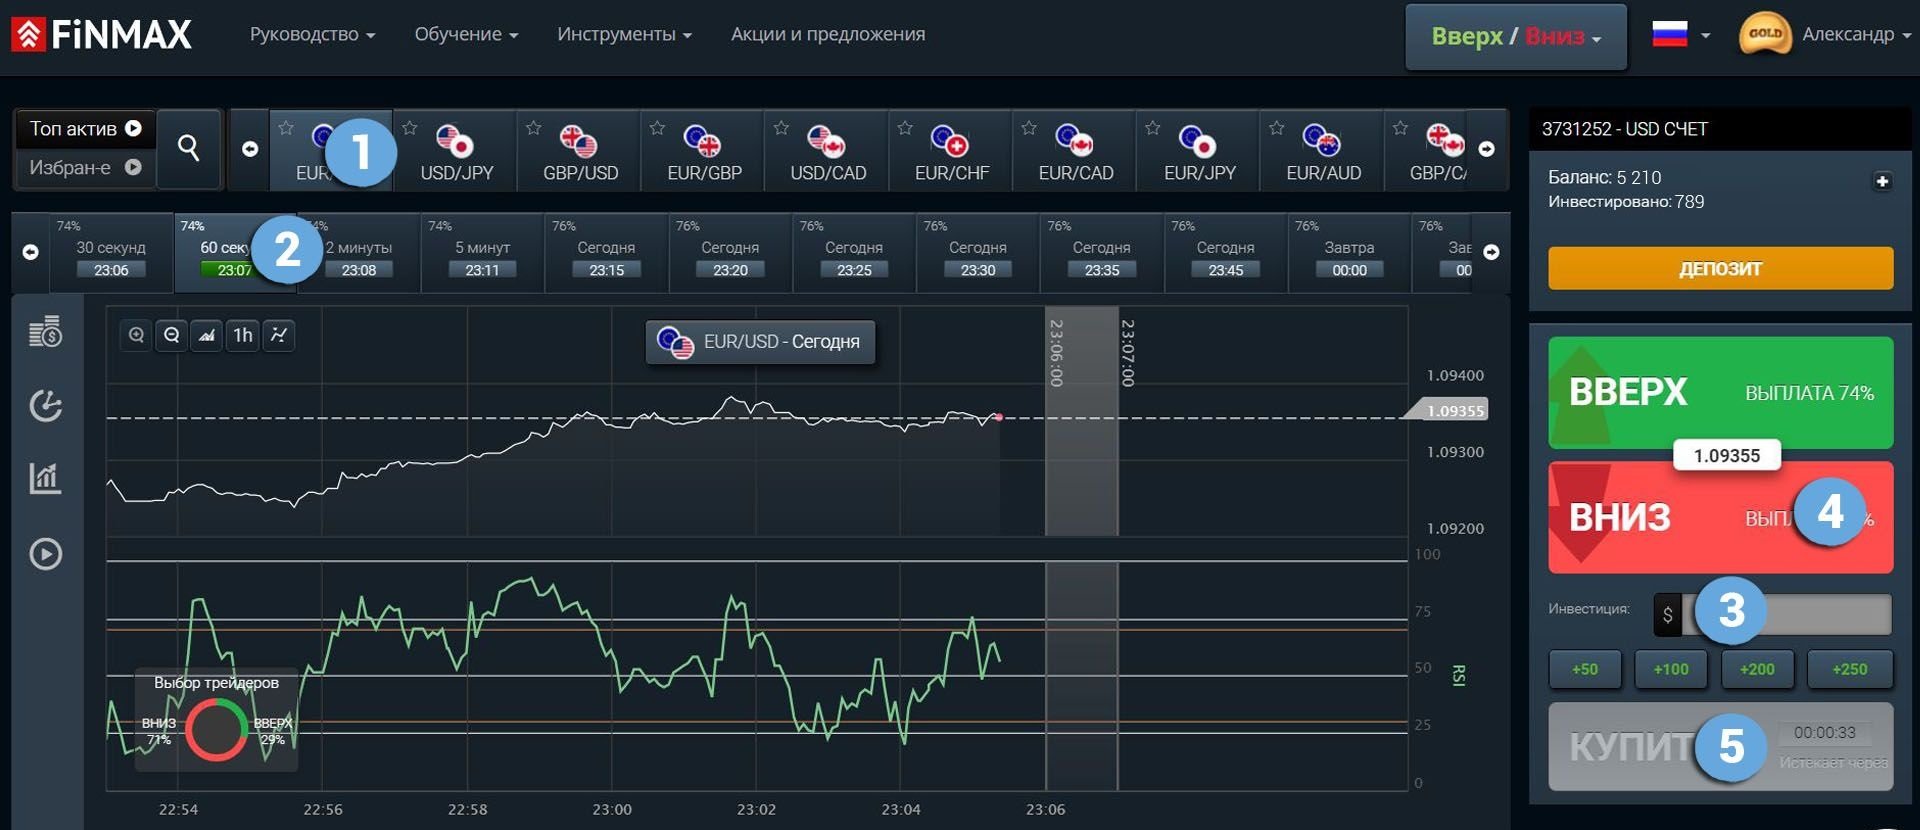Favorite the EUR/USD asset star
This screenshot has width=1920, height=830.
click(x=286, y=128)
